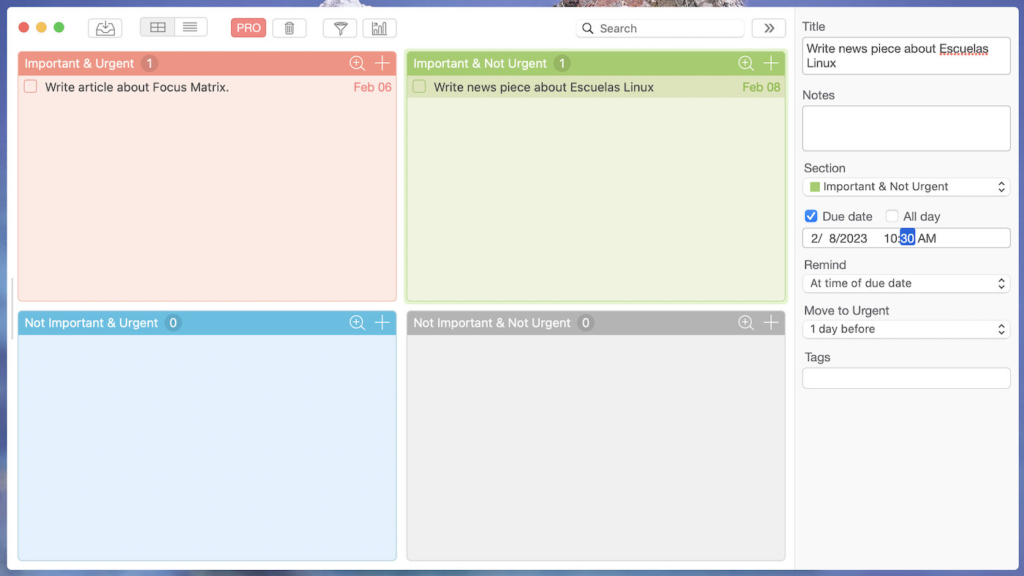Uncheck the Due date checkbox
The image size is (1024, 576).
coord(811,216)
